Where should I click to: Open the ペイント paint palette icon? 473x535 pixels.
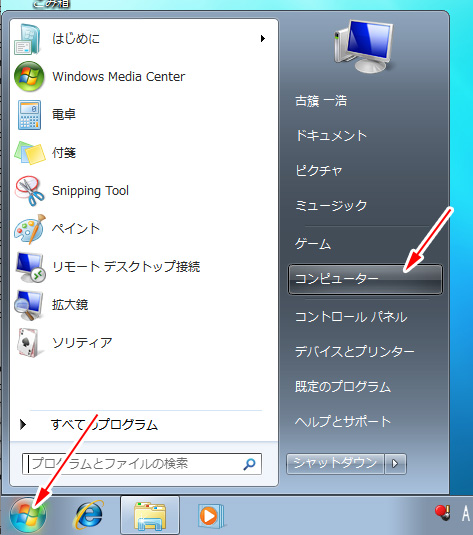[30, 229]
